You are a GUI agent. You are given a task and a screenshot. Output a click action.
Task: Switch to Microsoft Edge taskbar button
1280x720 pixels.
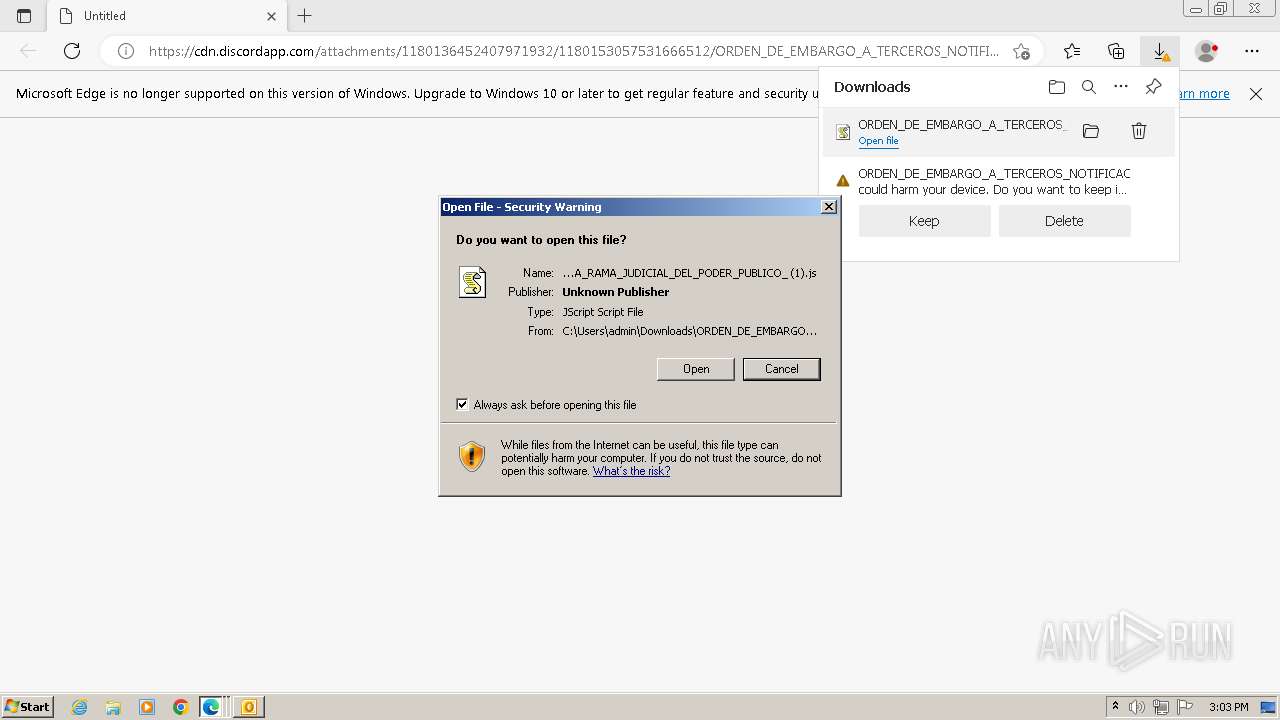pyautogui.click(x=213, y=707)
